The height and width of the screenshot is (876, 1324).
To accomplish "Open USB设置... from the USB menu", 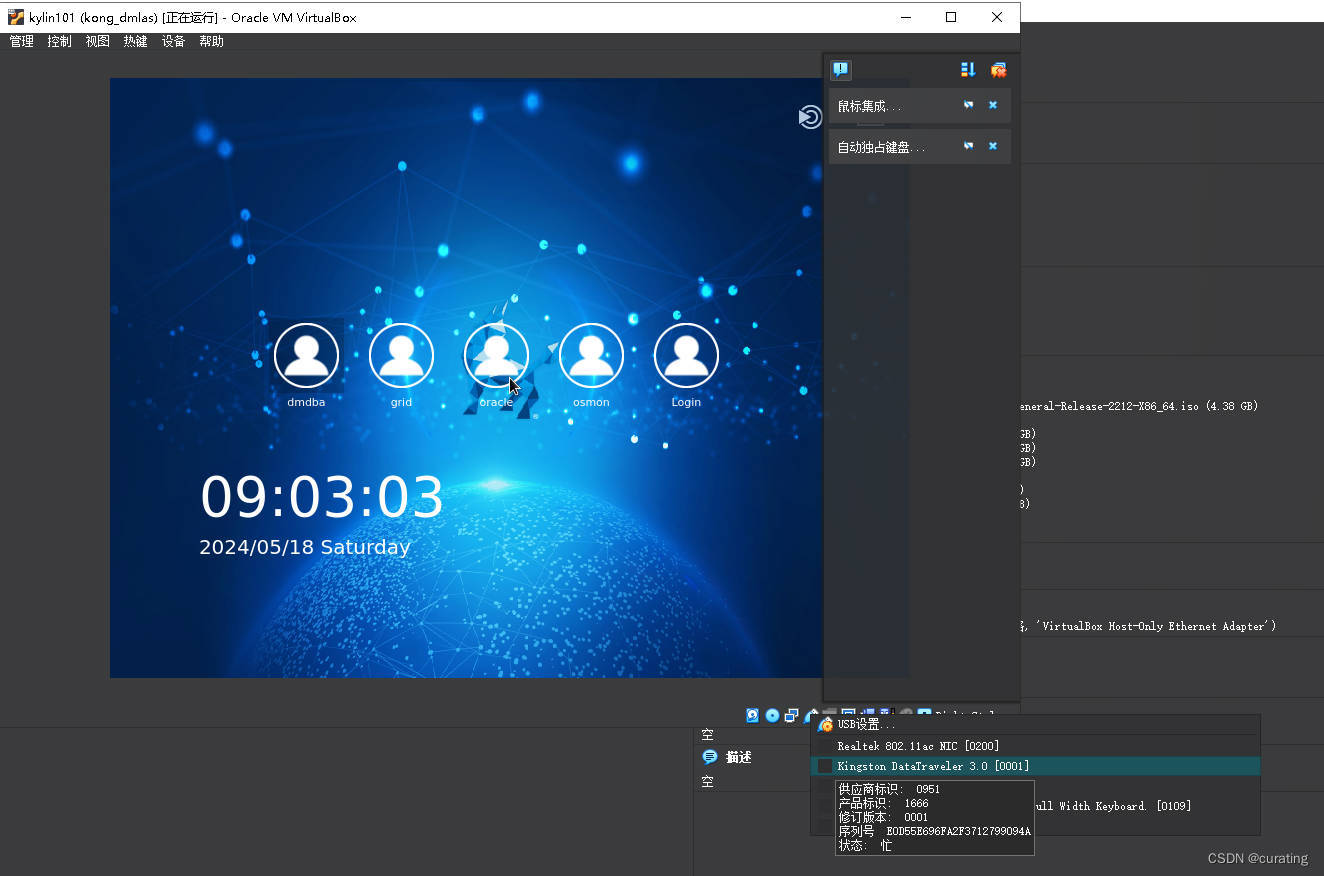I will pyautogui.click(x=1035, y=725).
